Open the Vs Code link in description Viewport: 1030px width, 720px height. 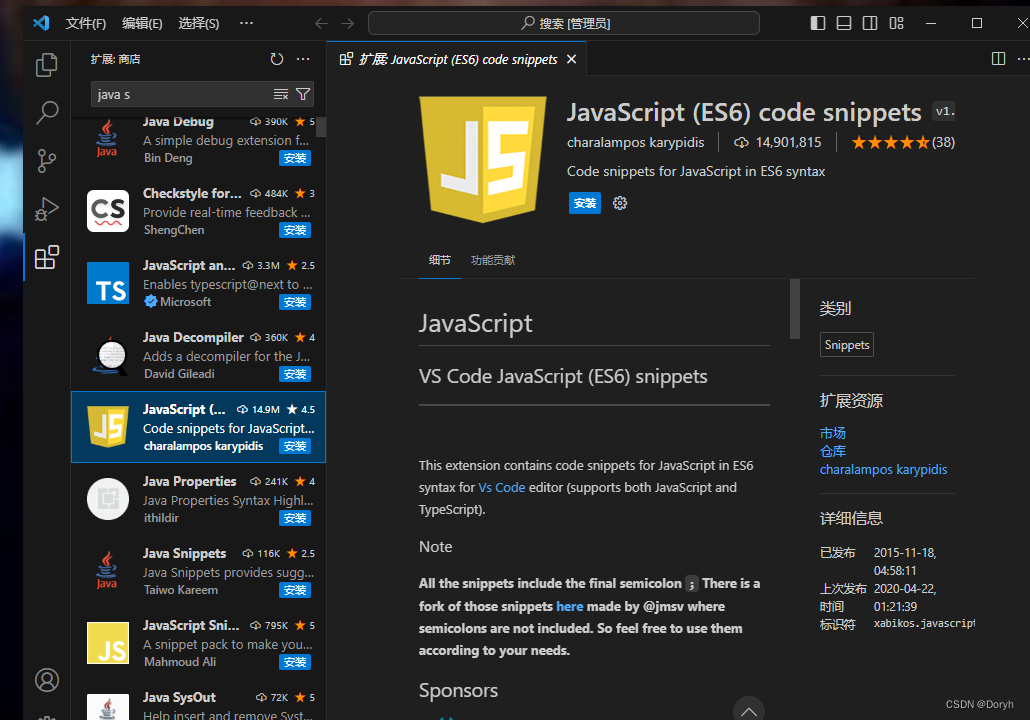[502, 487]
